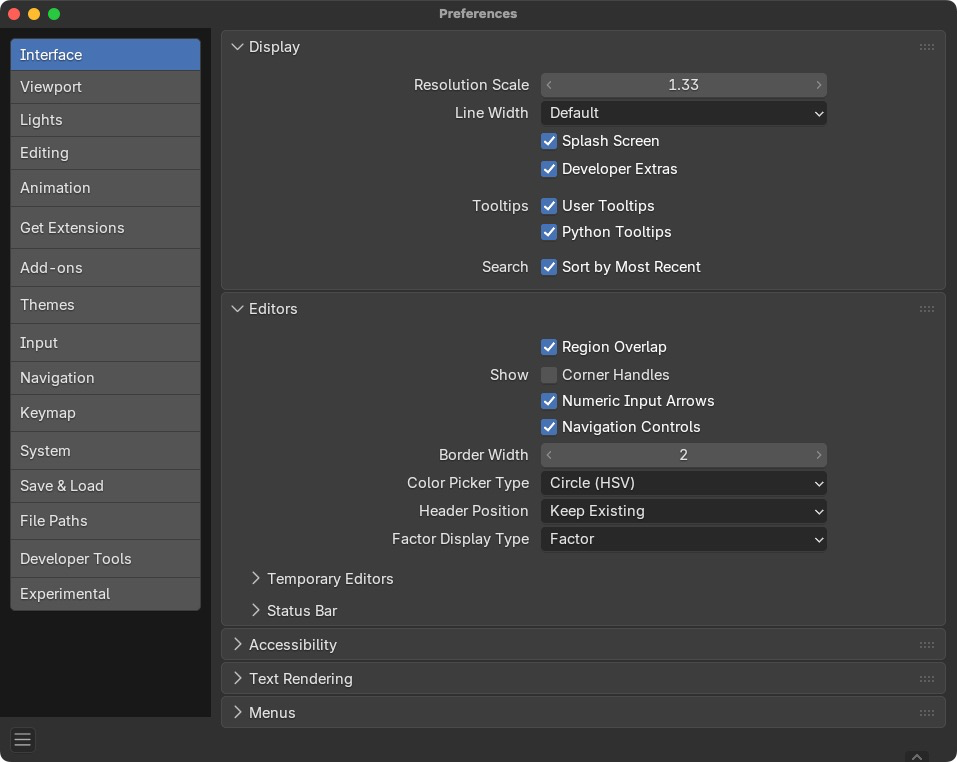
Task: Open the Factor Display Type dropdown
Action: [684, 539]
